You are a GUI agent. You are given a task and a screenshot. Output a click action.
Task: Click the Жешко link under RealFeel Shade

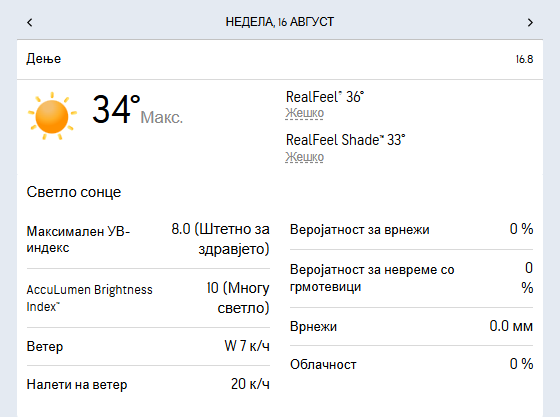tap(304, 157)
